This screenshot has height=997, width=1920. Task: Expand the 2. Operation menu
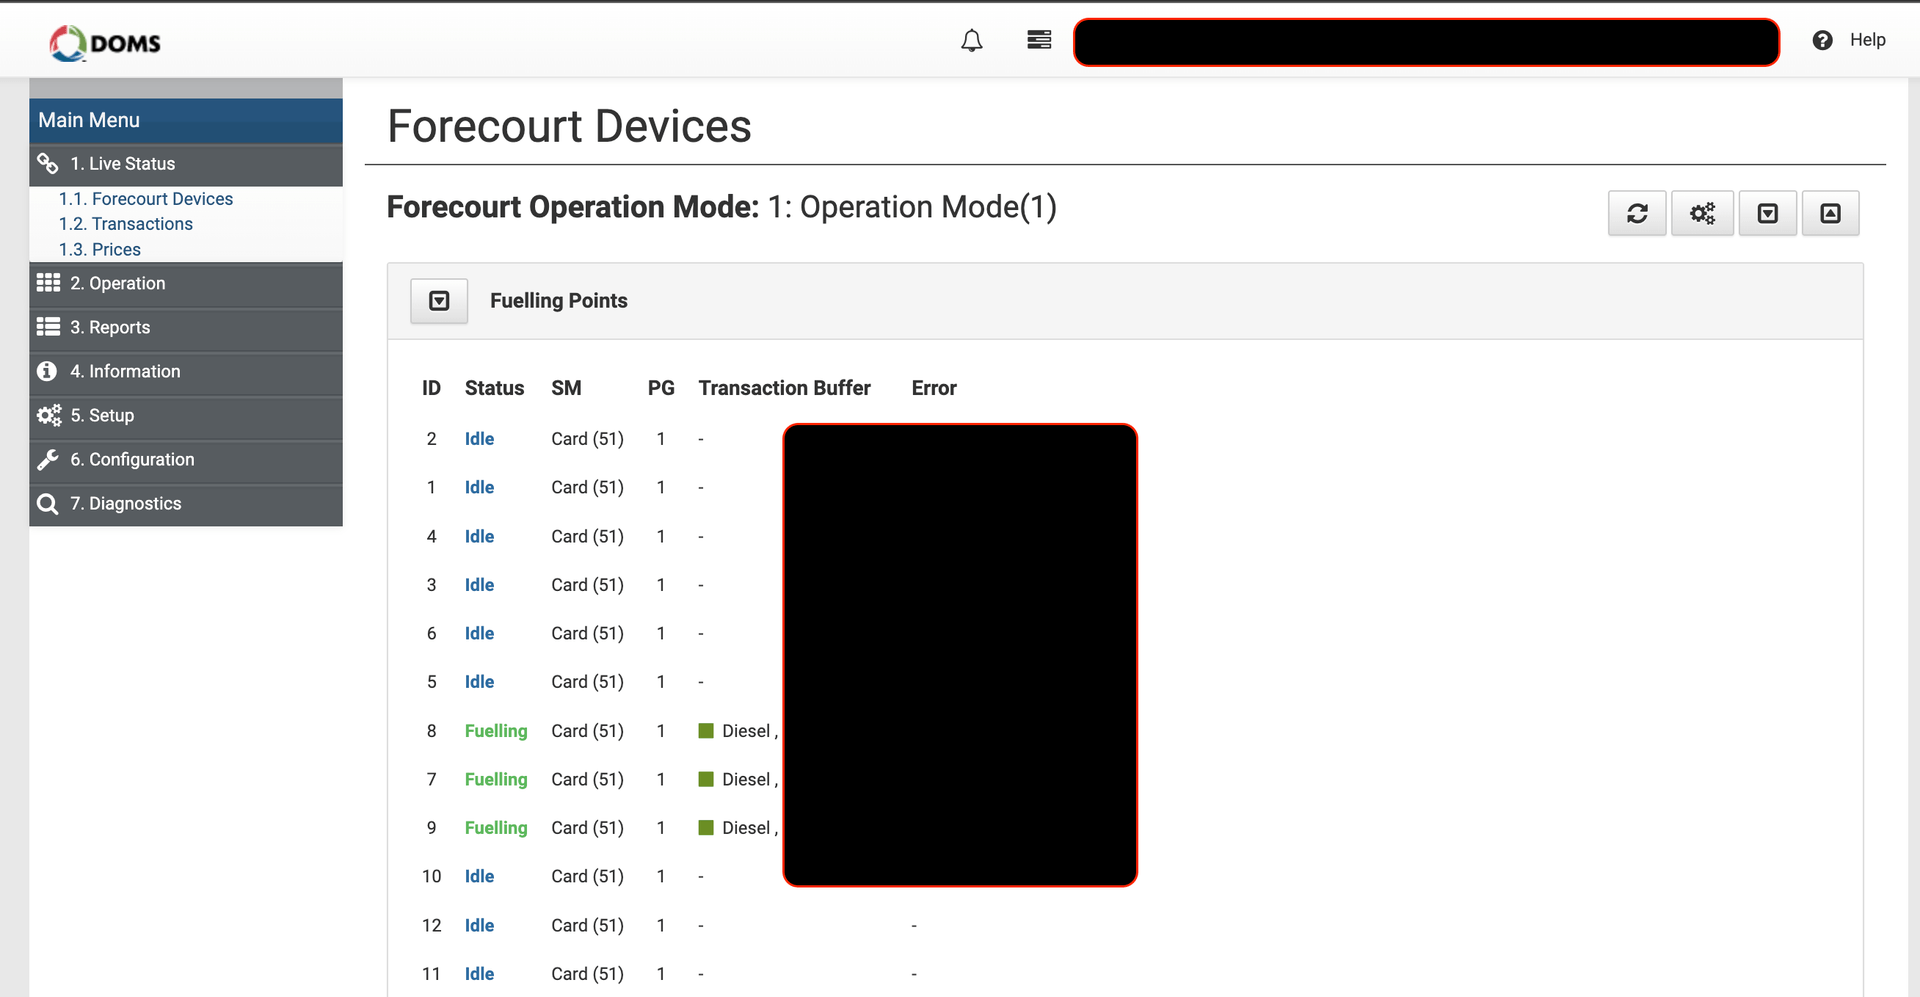pyautogui.click(x=117, y=284)
